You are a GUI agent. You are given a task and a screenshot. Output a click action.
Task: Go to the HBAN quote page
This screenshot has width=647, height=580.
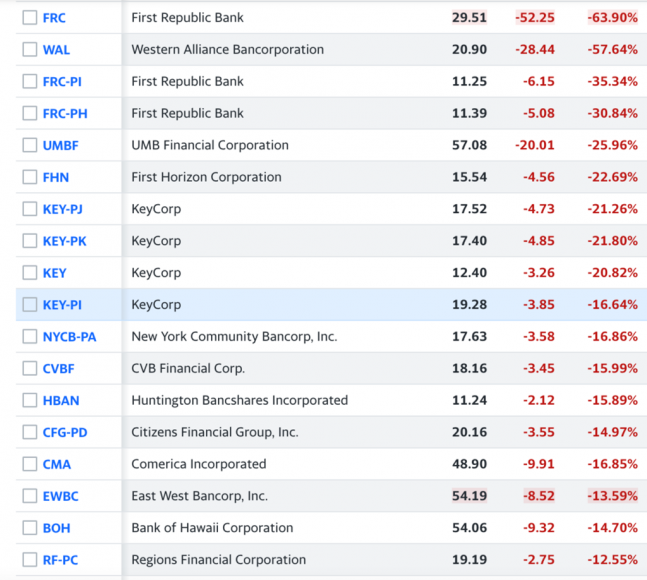point(61,401)
